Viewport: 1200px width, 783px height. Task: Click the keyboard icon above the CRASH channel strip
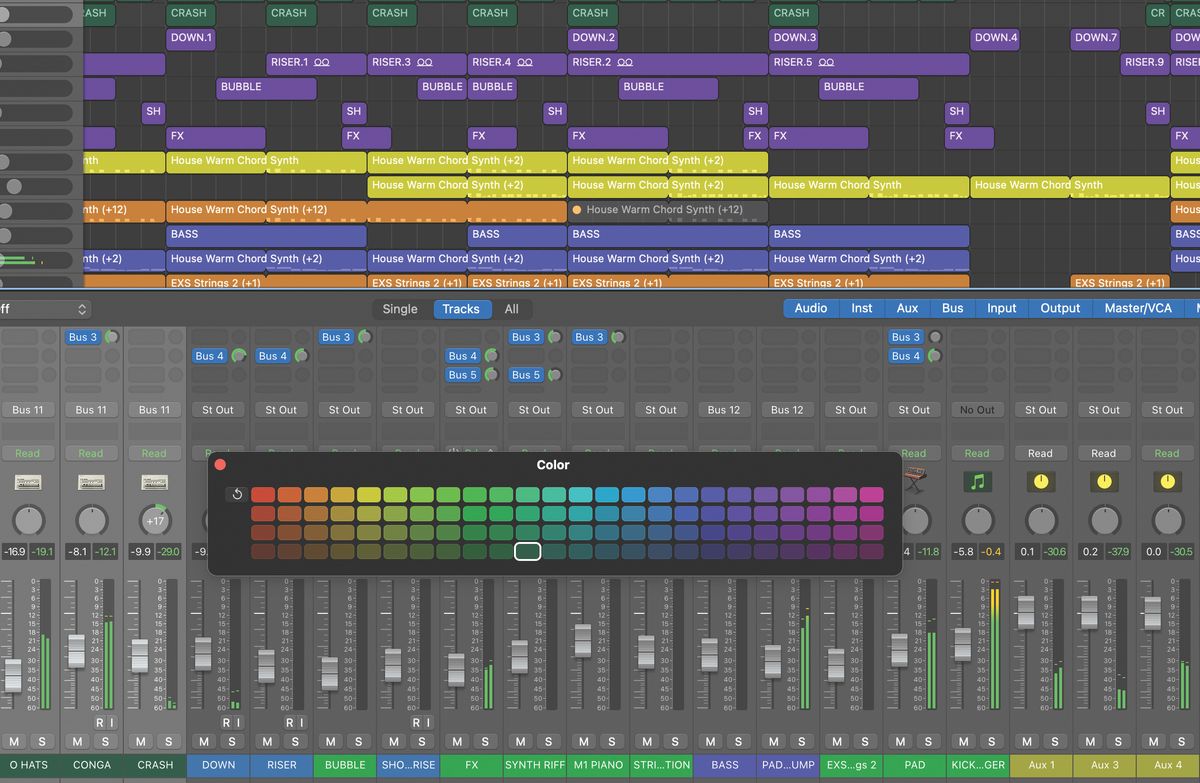155,482
